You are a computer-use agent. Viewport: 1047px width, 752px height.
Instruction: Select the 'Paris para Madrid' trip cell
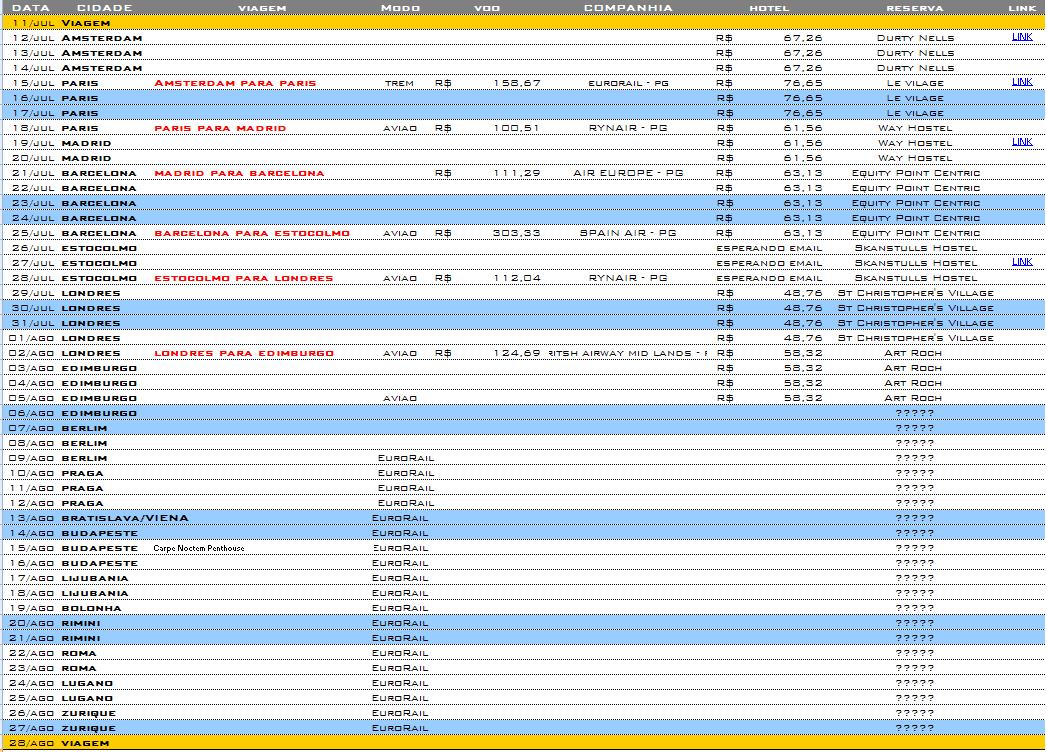(220, 128)
